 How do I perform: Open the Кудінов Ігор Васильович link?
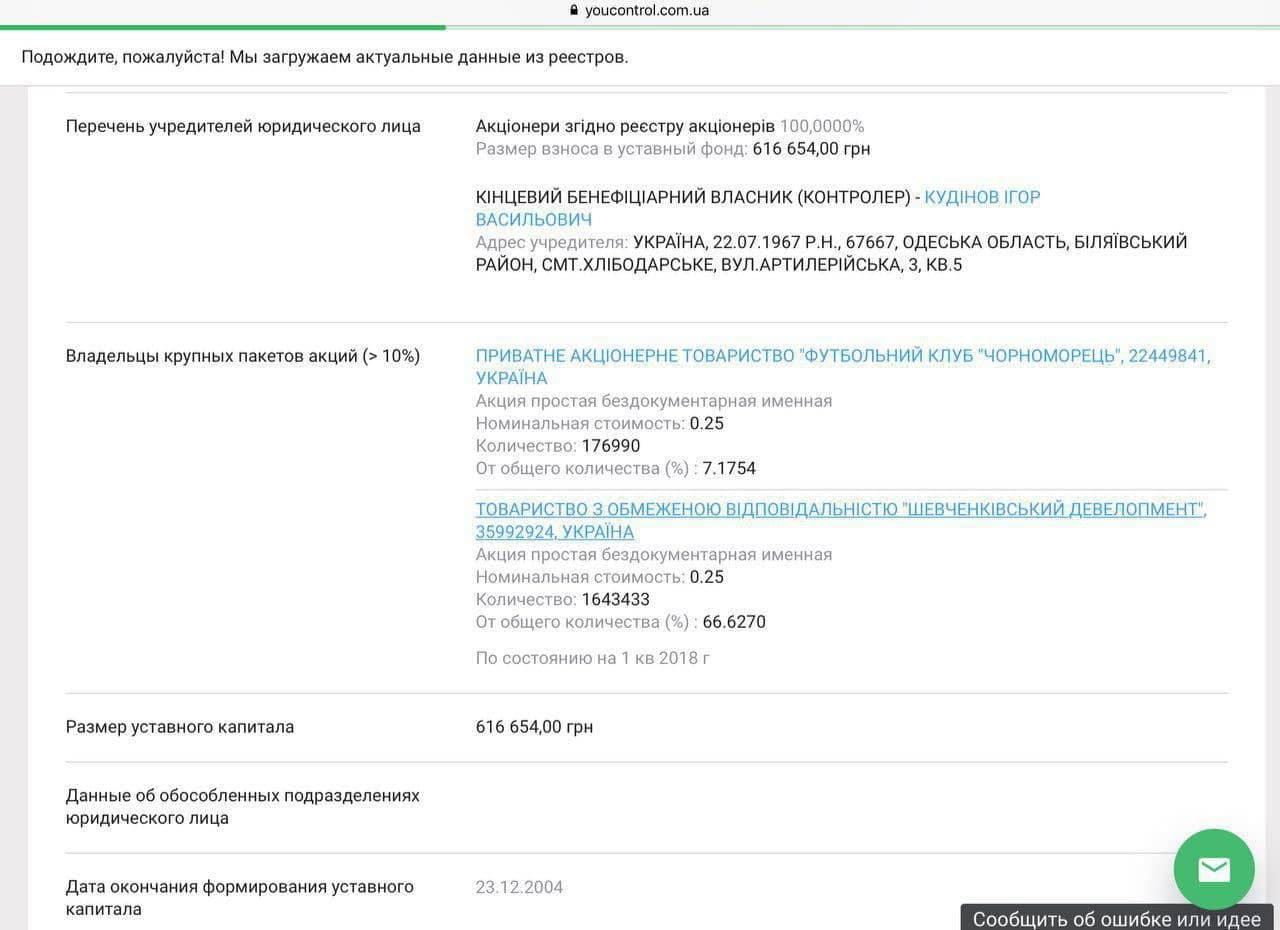click(x=758, y=208)
